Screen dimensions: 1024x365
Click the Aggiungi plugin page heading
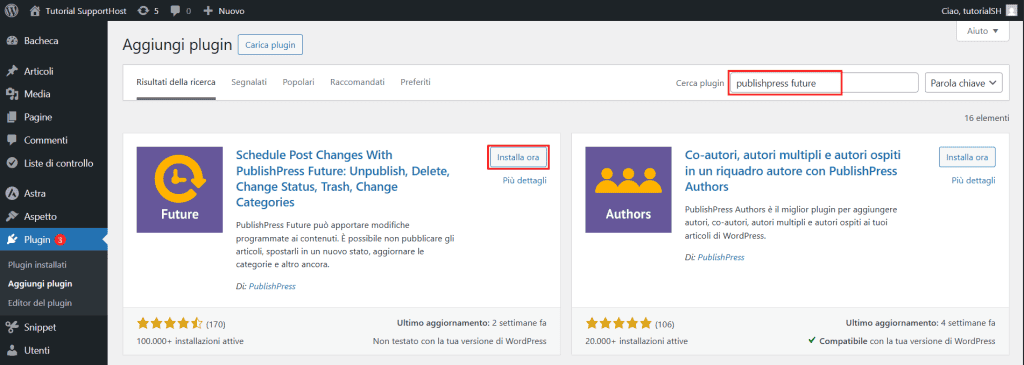click(x=177, y=45)
